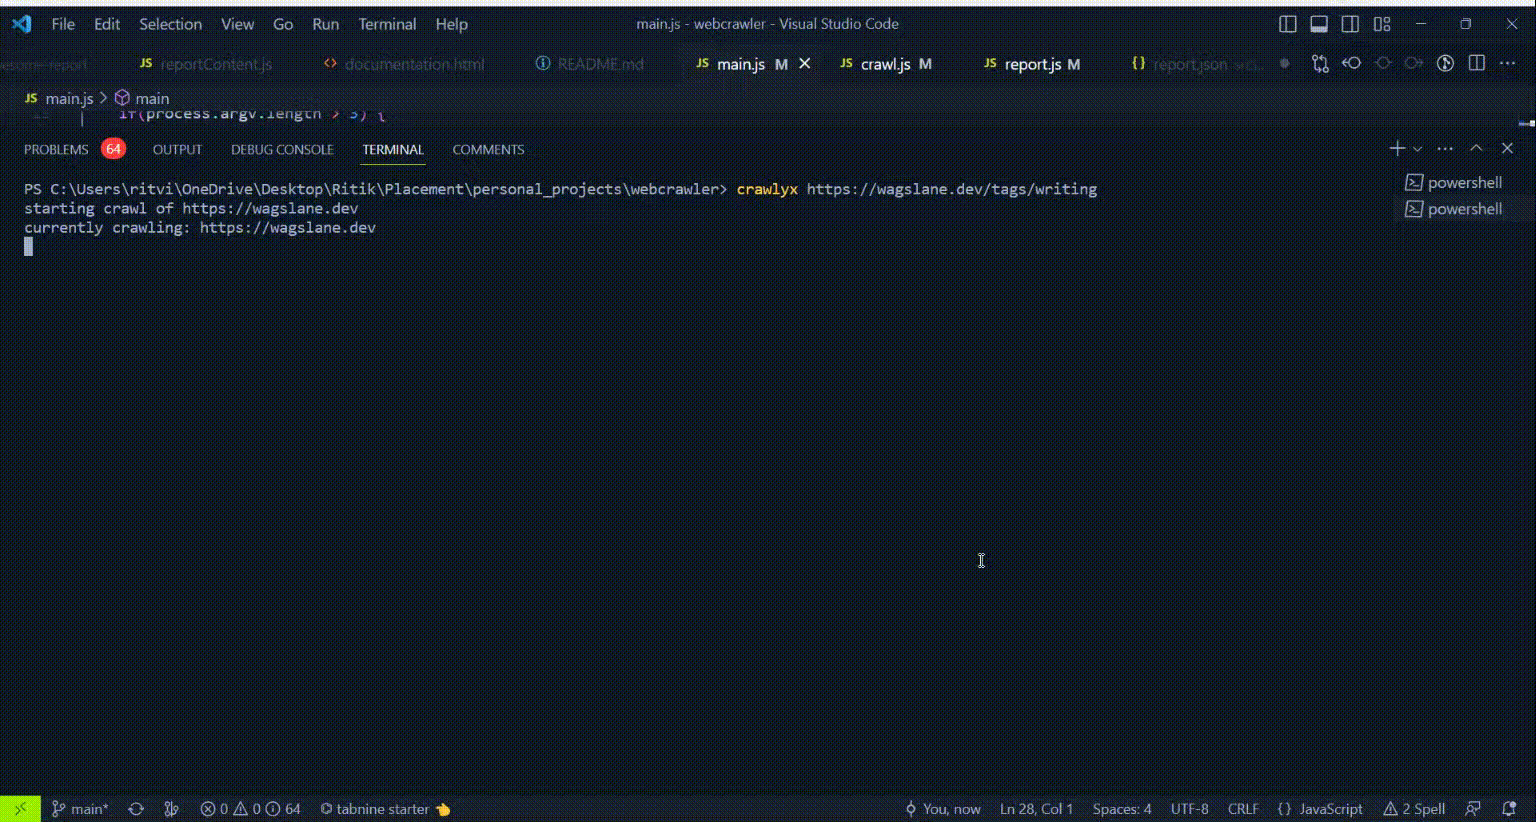Focus the terminal cursor block
This screenshot has height=822, width=1536.
pyautogui.click(x=28, y=246)
